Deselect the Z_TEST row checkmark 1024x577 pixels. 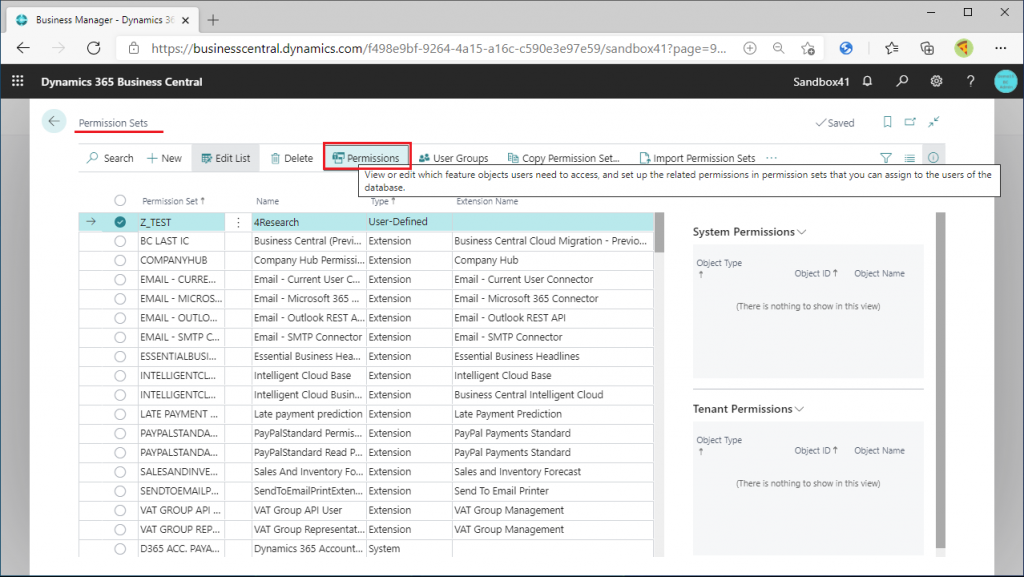120,222
